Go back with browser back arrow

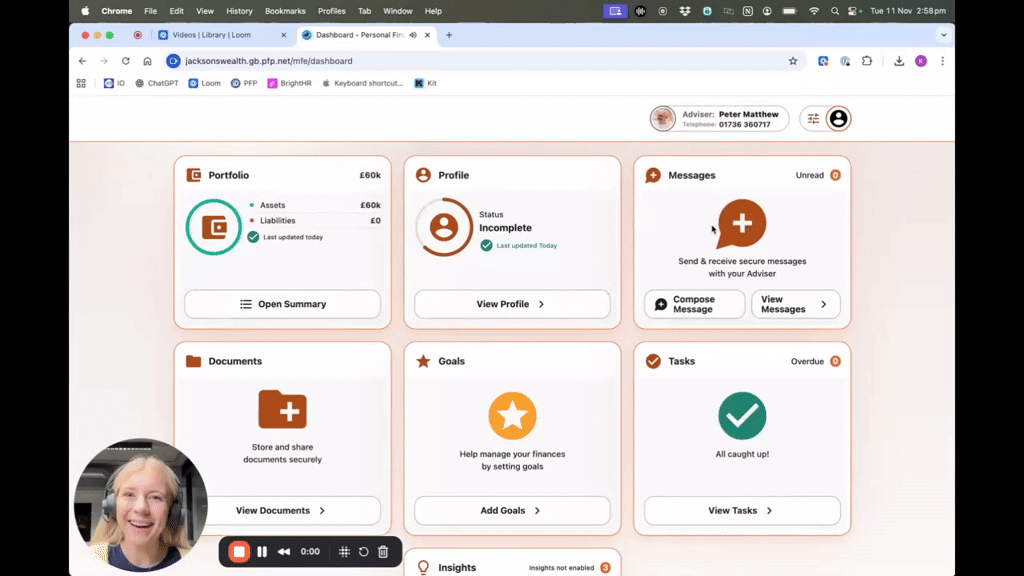click(x=82, y=61)
